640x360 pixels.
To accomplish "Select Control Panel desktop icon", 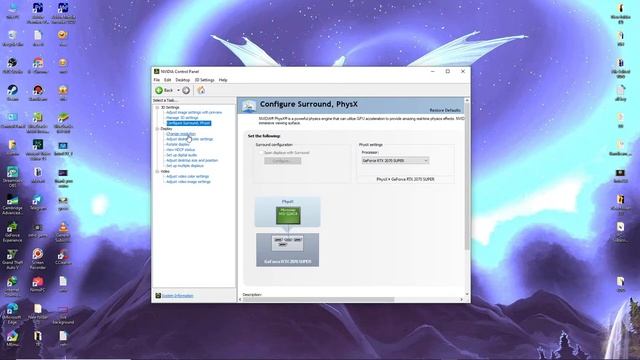I will coord(12,120).
